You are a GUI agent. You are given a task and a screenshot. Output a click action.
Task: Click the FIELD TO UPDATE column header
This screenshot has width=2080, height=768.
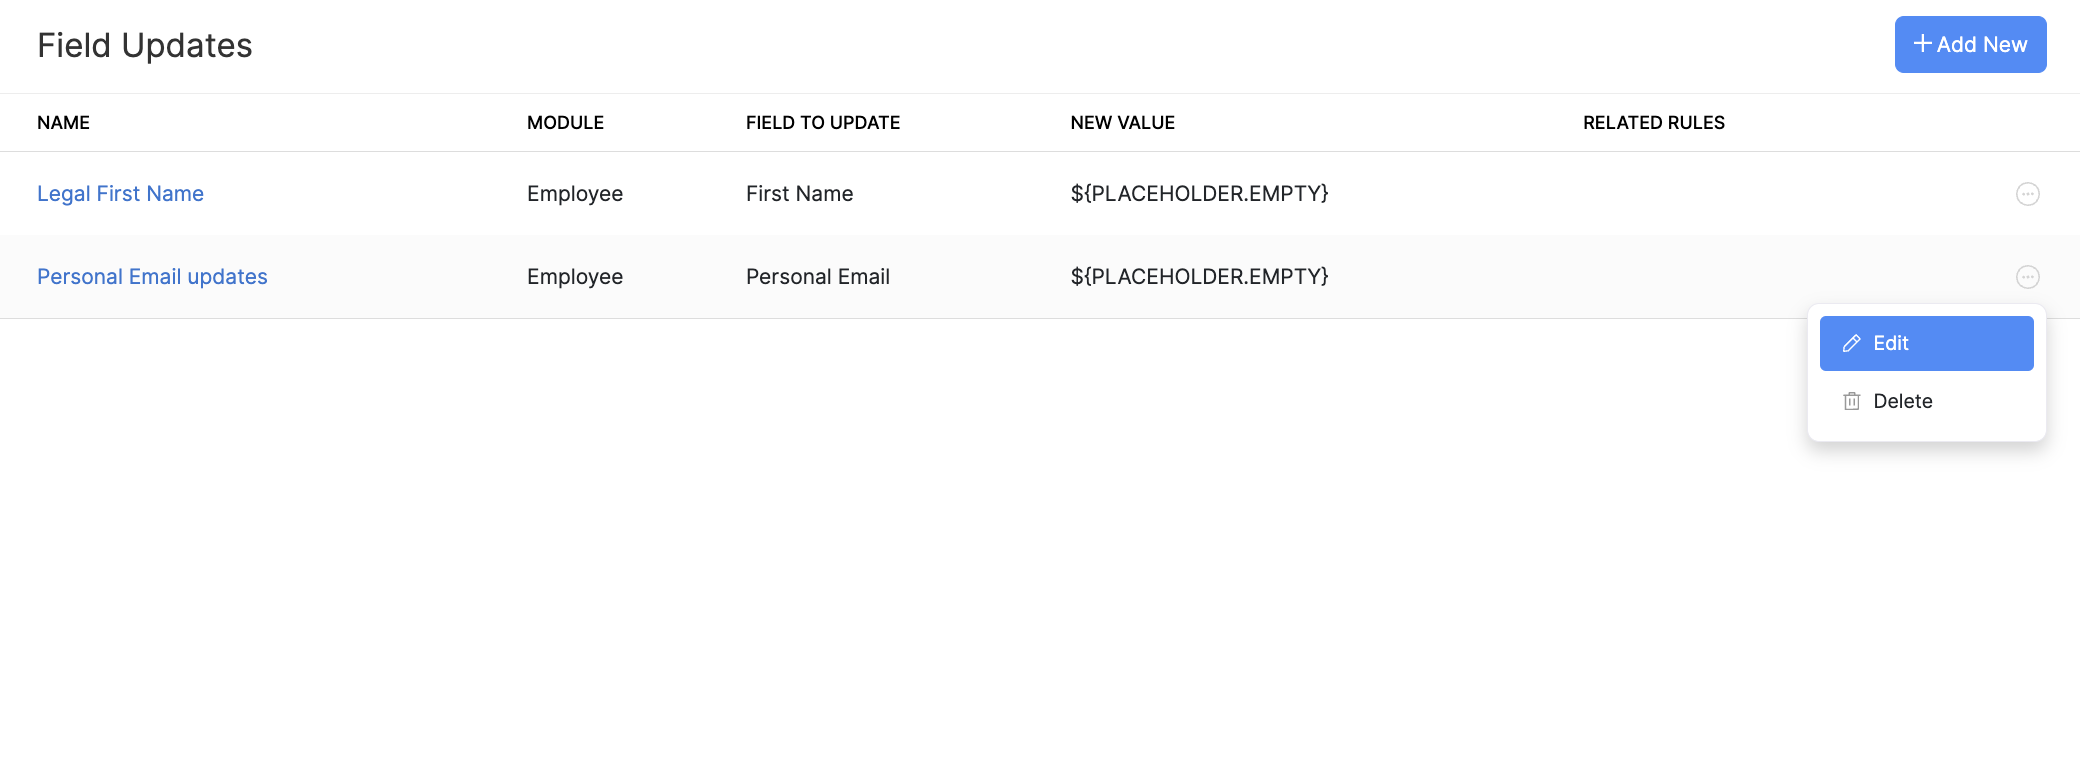click(822, 123)
